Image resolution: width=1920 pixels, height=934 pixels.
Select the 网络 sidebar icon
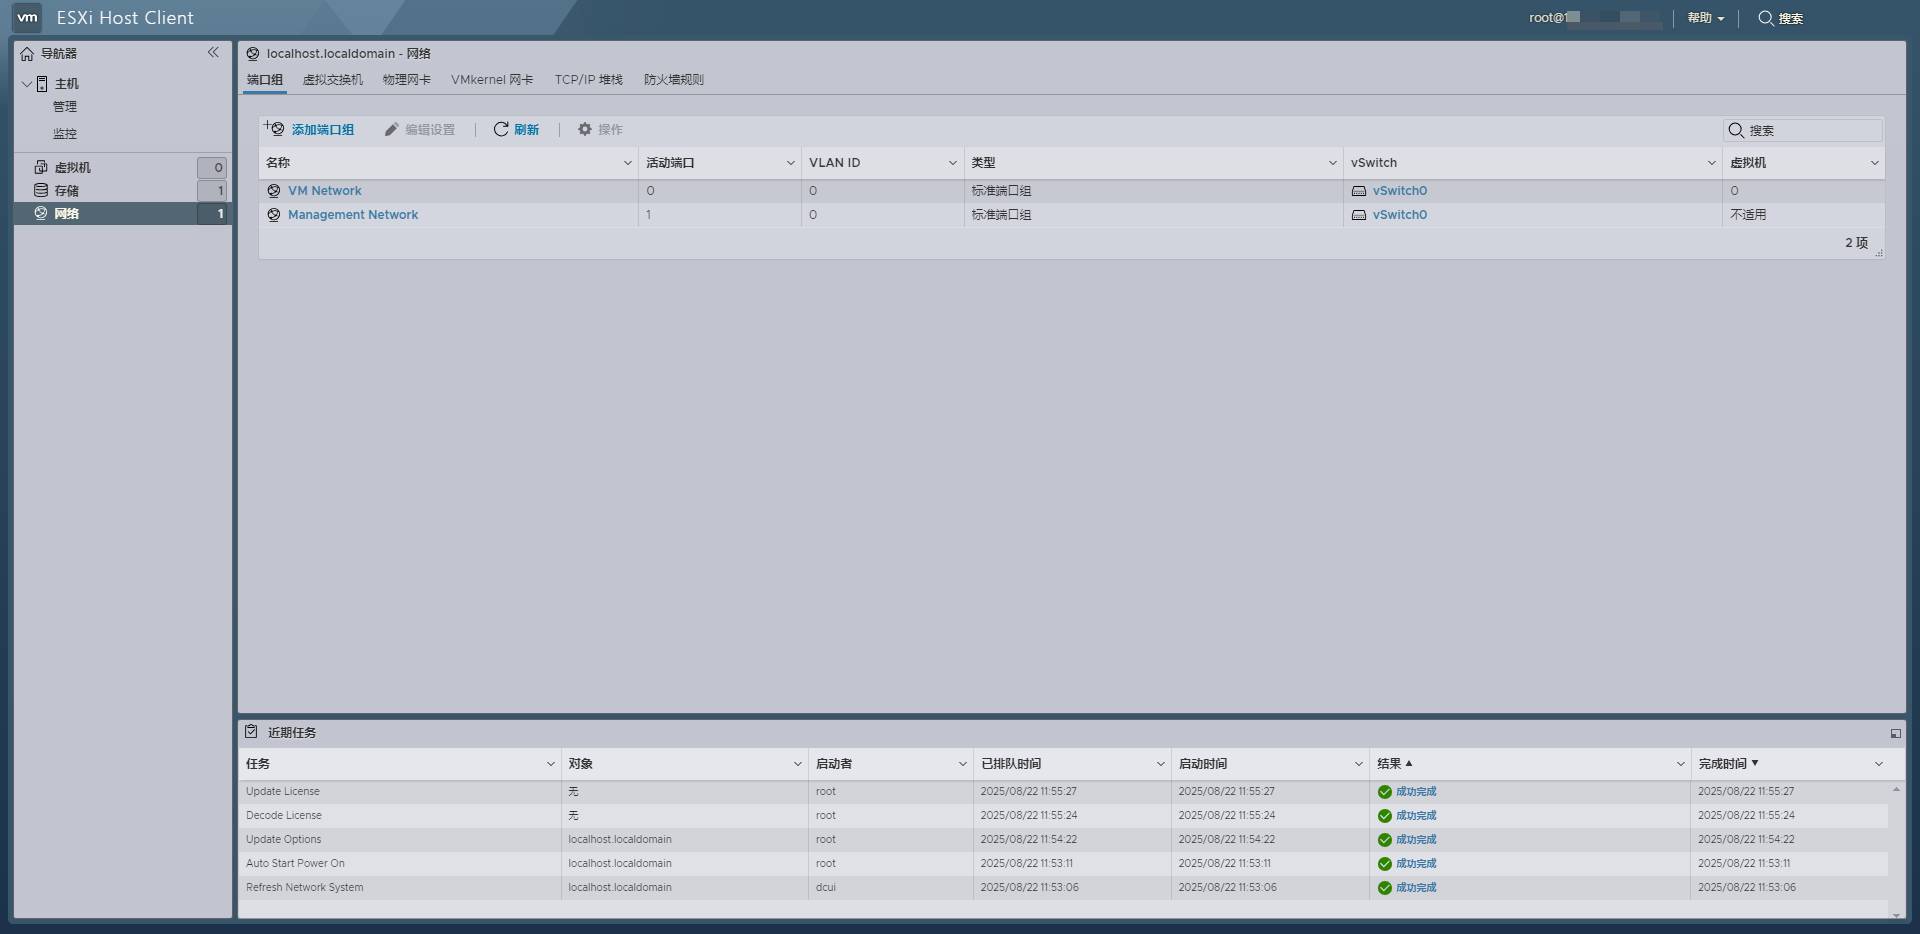click(x=41, y=213)
